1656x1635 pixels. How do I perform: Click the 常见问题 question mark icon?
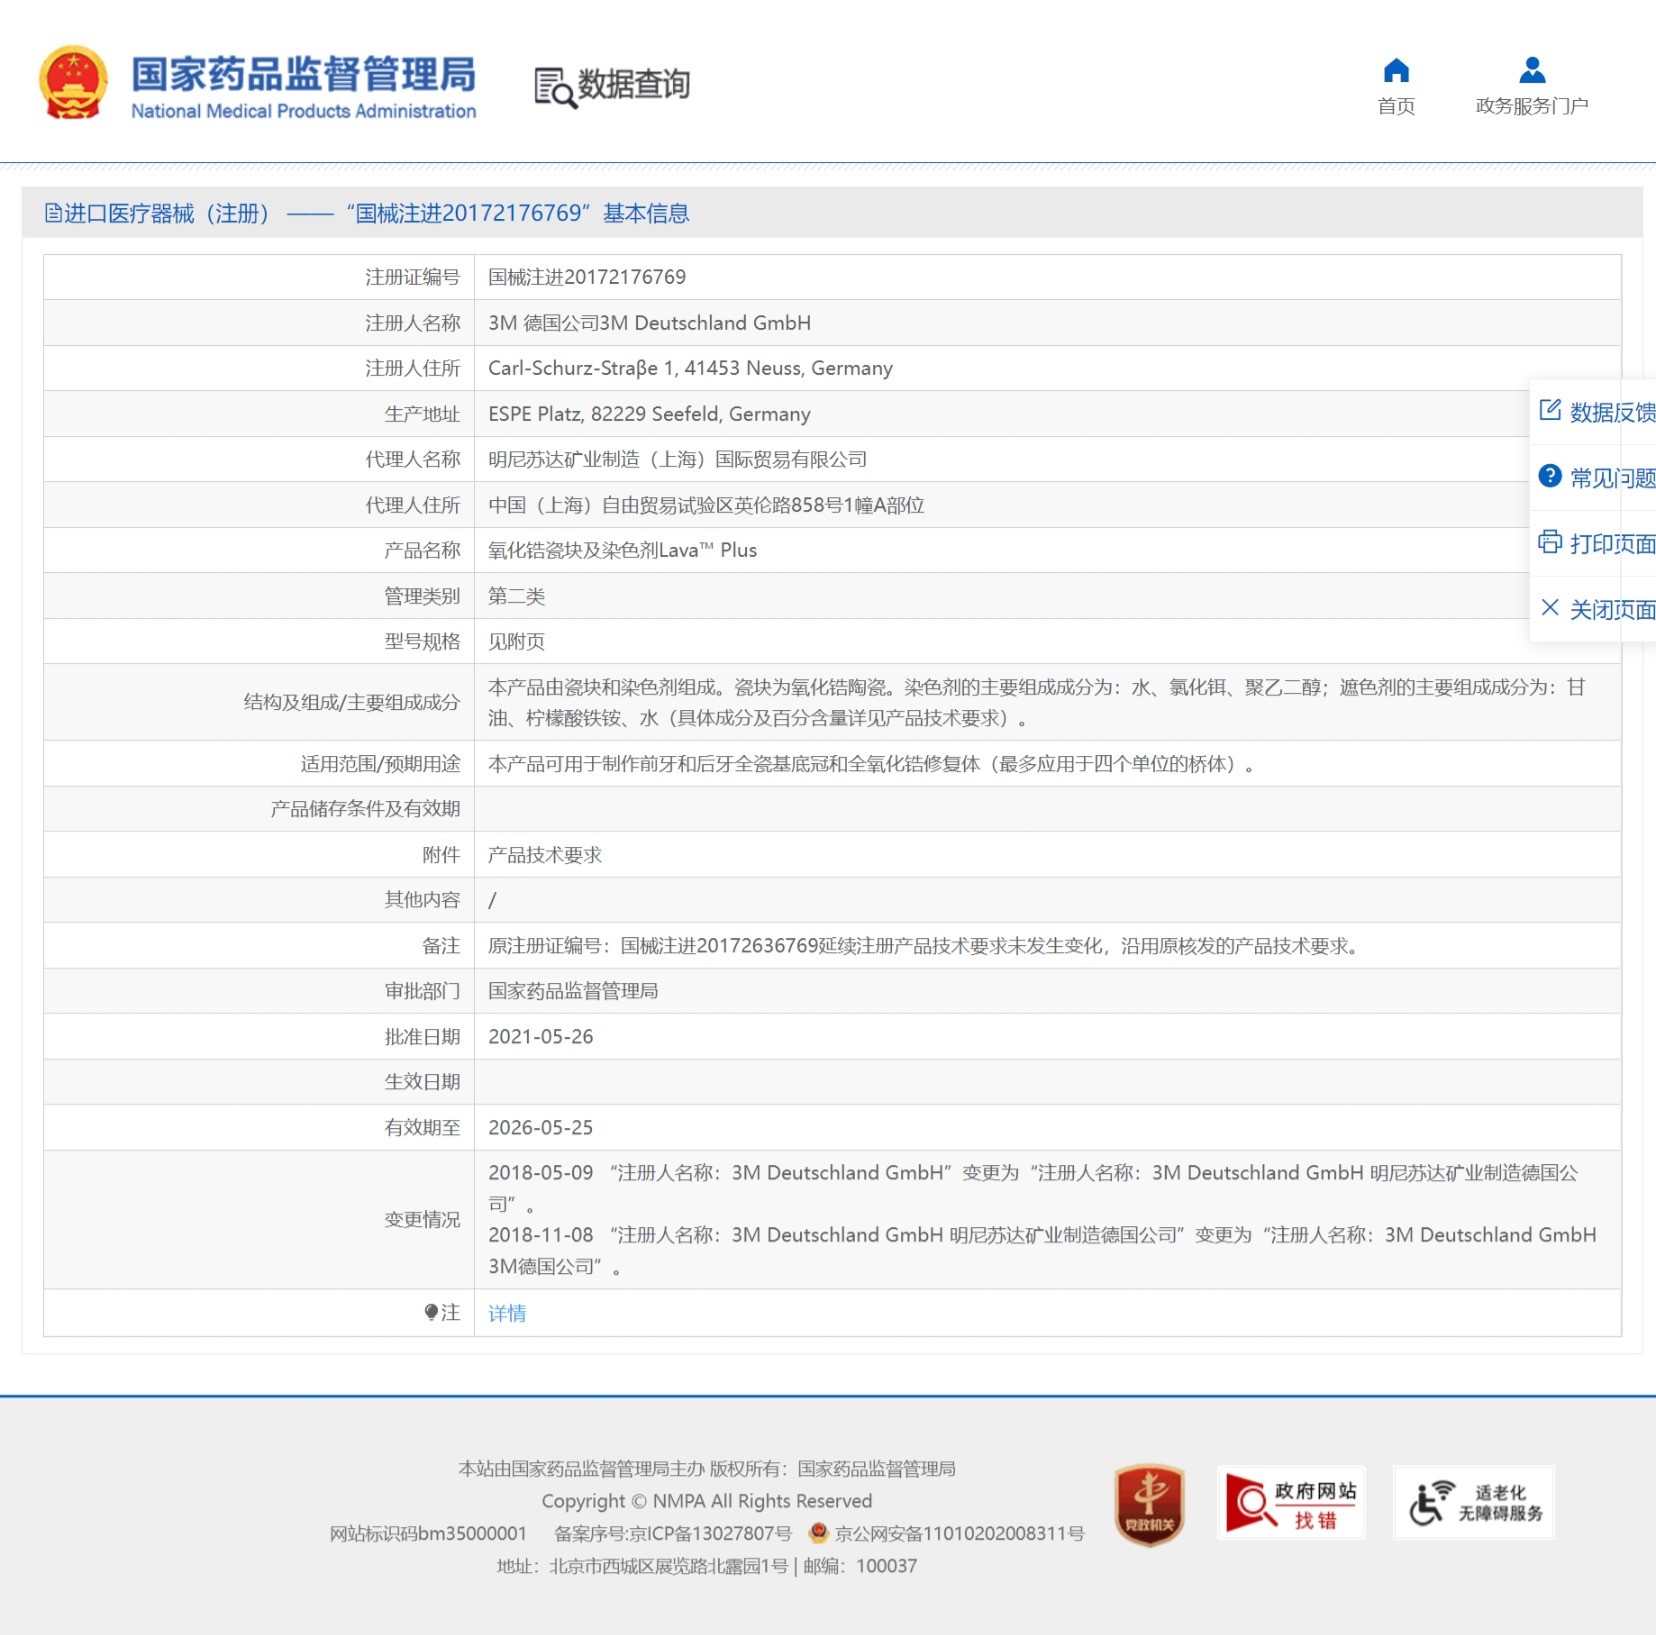tap(1550, 476)
